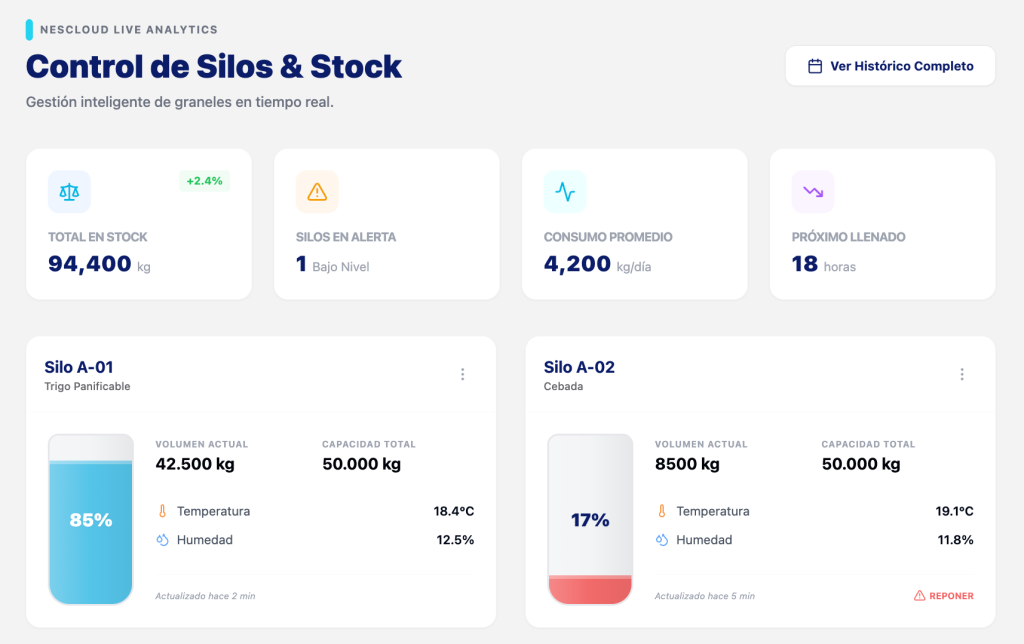Open the options menu for Silo A-01

(463, 374)
